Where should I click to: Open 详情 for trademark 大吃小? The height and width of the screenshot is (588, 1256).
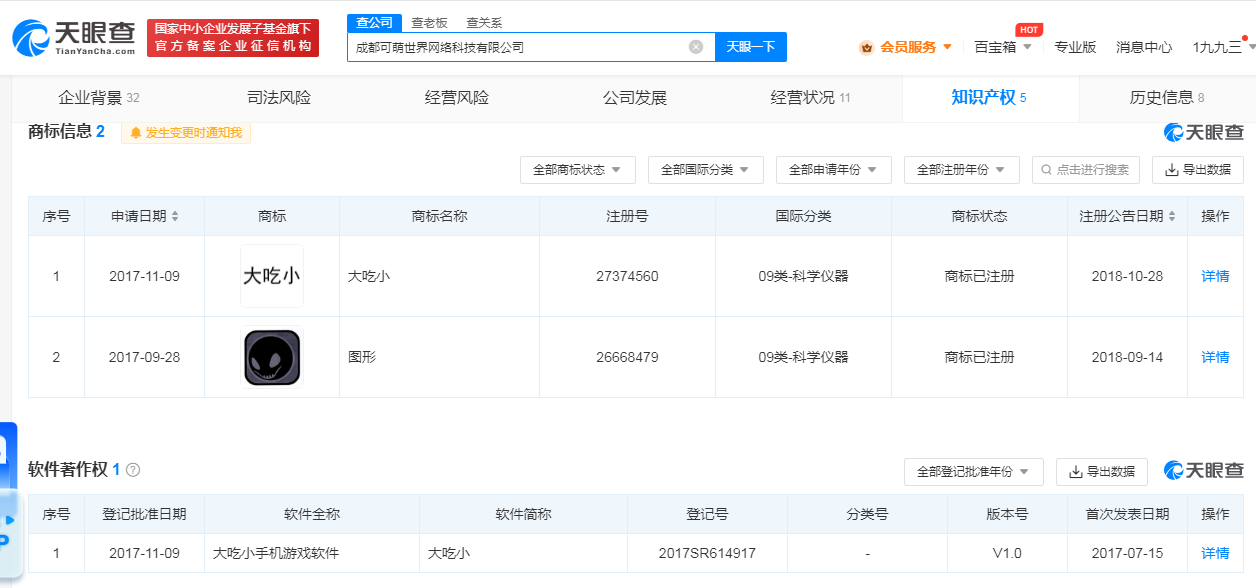[1215, 276]
